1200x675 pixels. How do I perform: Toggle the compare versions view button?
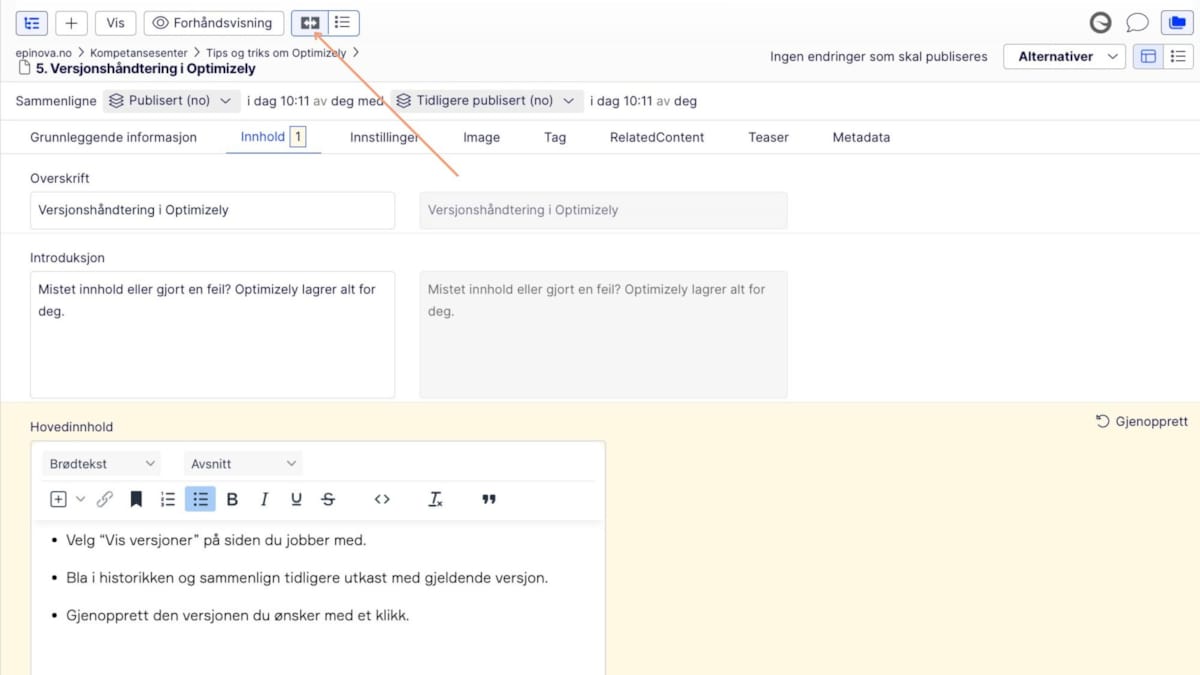point(310,23)
